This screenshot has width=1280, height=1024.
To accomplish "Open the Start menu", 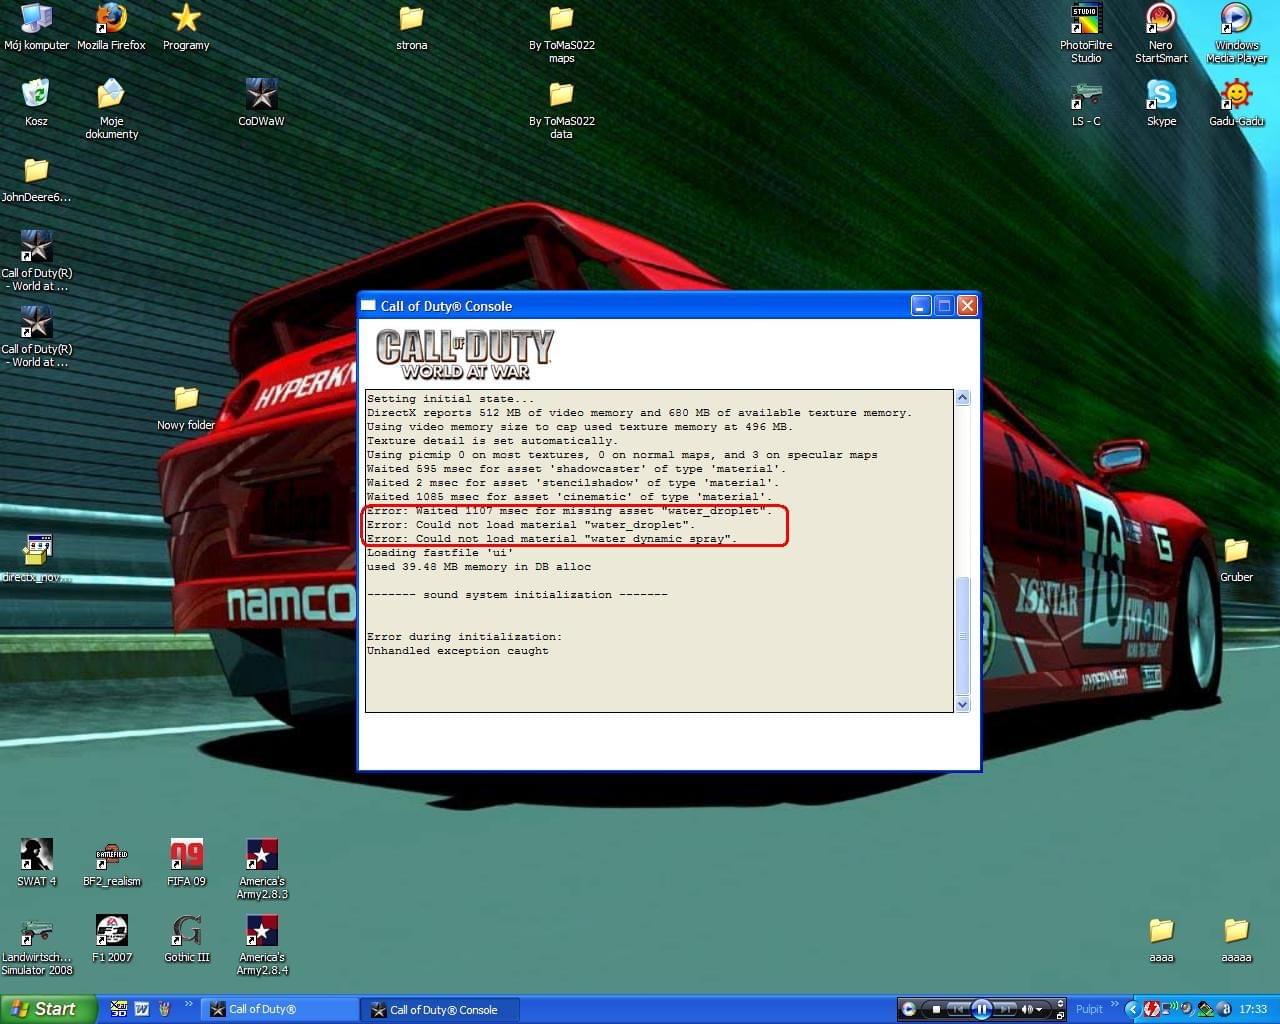I will tap(48, 1009).
